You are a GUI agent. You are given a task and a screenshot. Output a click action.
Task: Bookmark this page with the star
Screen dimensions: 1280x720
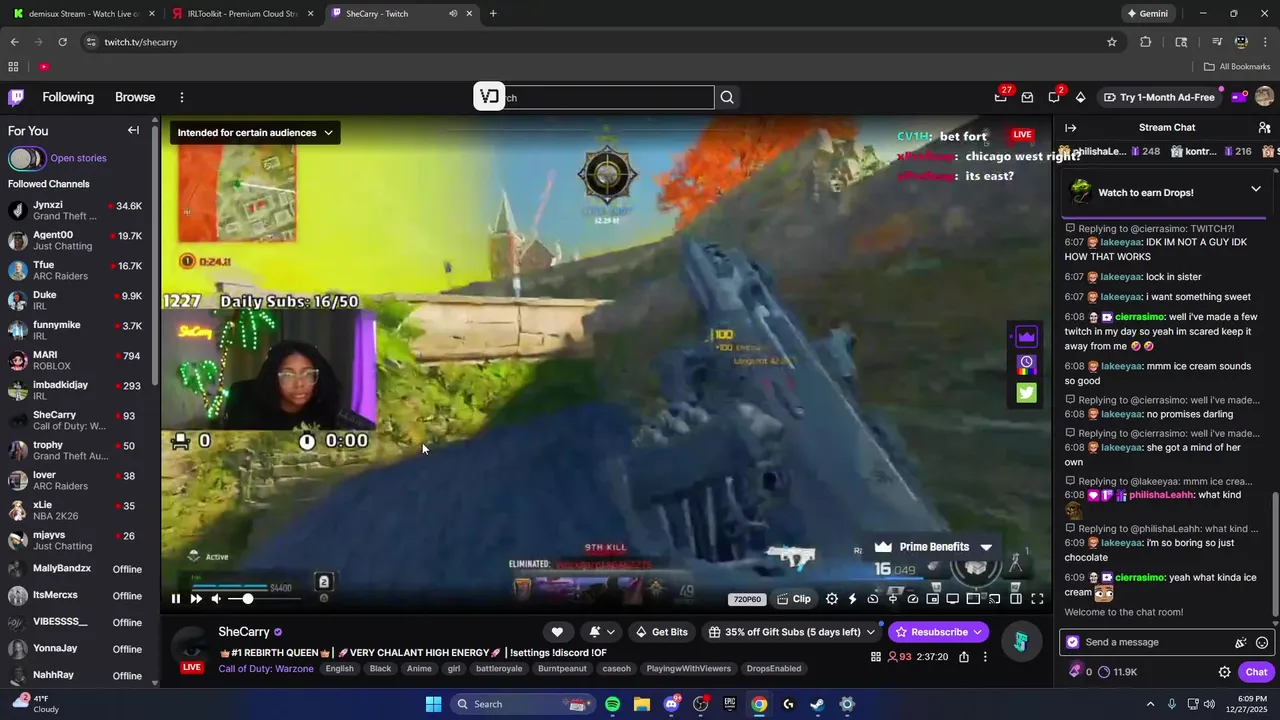point(1111,42)
